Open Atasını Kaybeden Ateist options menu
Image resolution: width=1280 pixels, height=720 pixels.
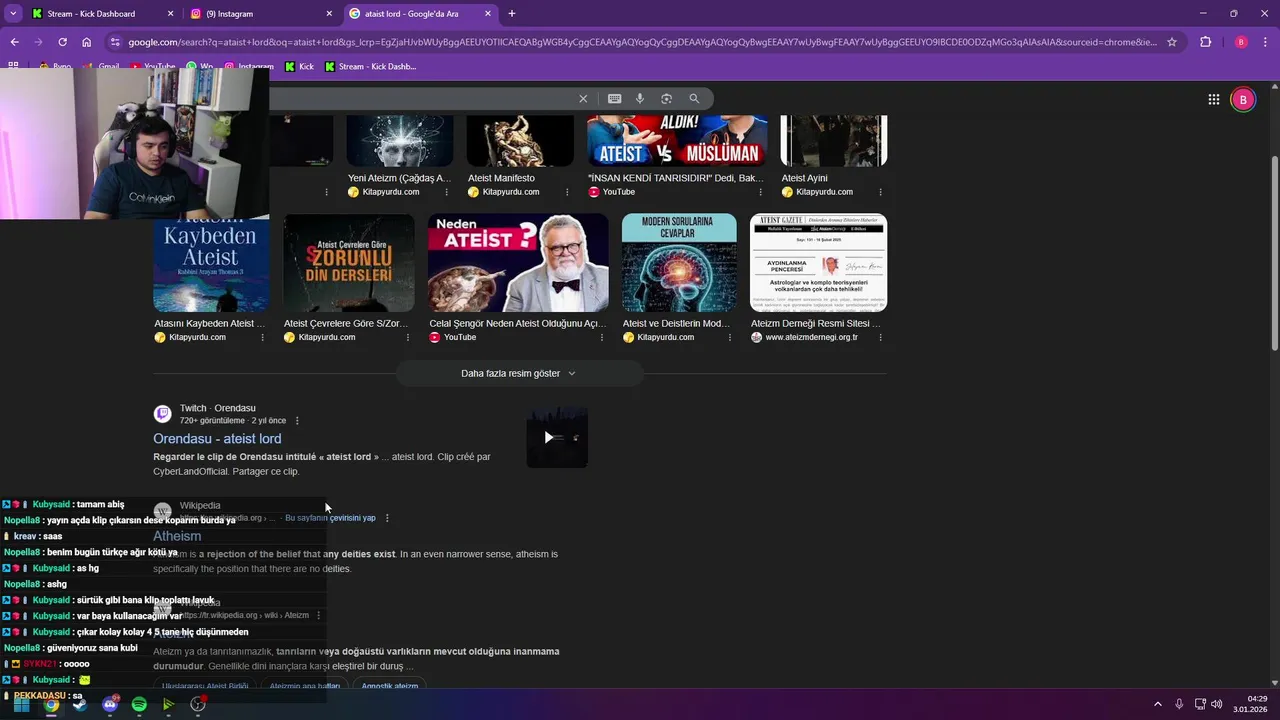point(263,338)
